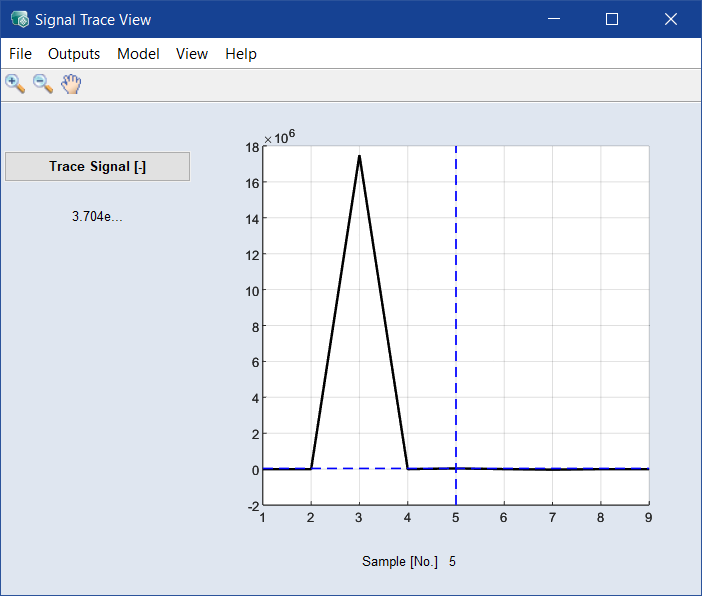Activate the Pan hand tool
This screenshot has width=702, height=596.
coord(70,84)
